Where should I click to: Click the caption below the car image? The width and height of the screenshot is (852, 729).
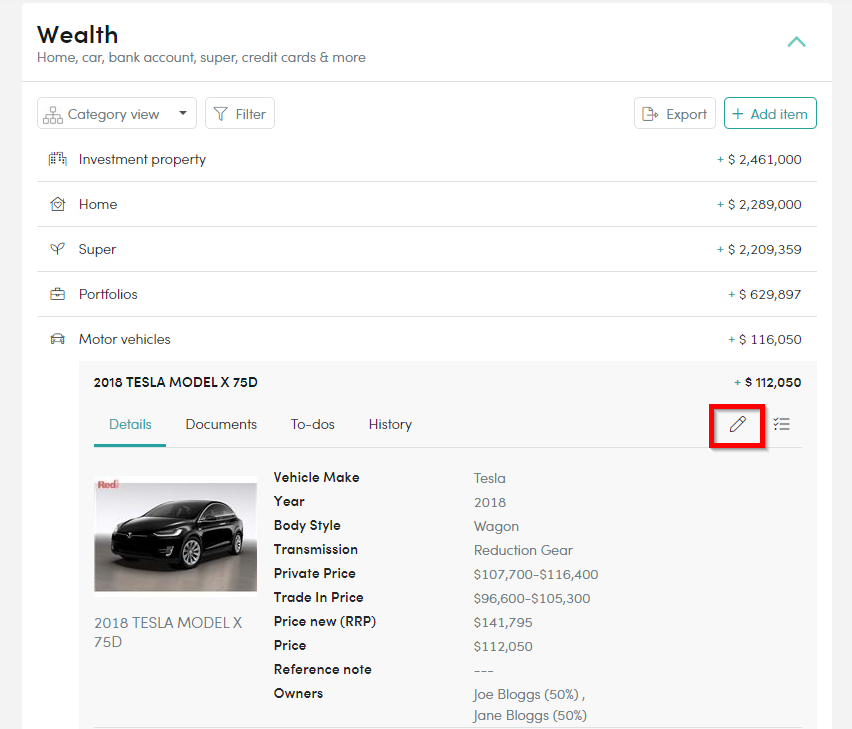(168, 632)
